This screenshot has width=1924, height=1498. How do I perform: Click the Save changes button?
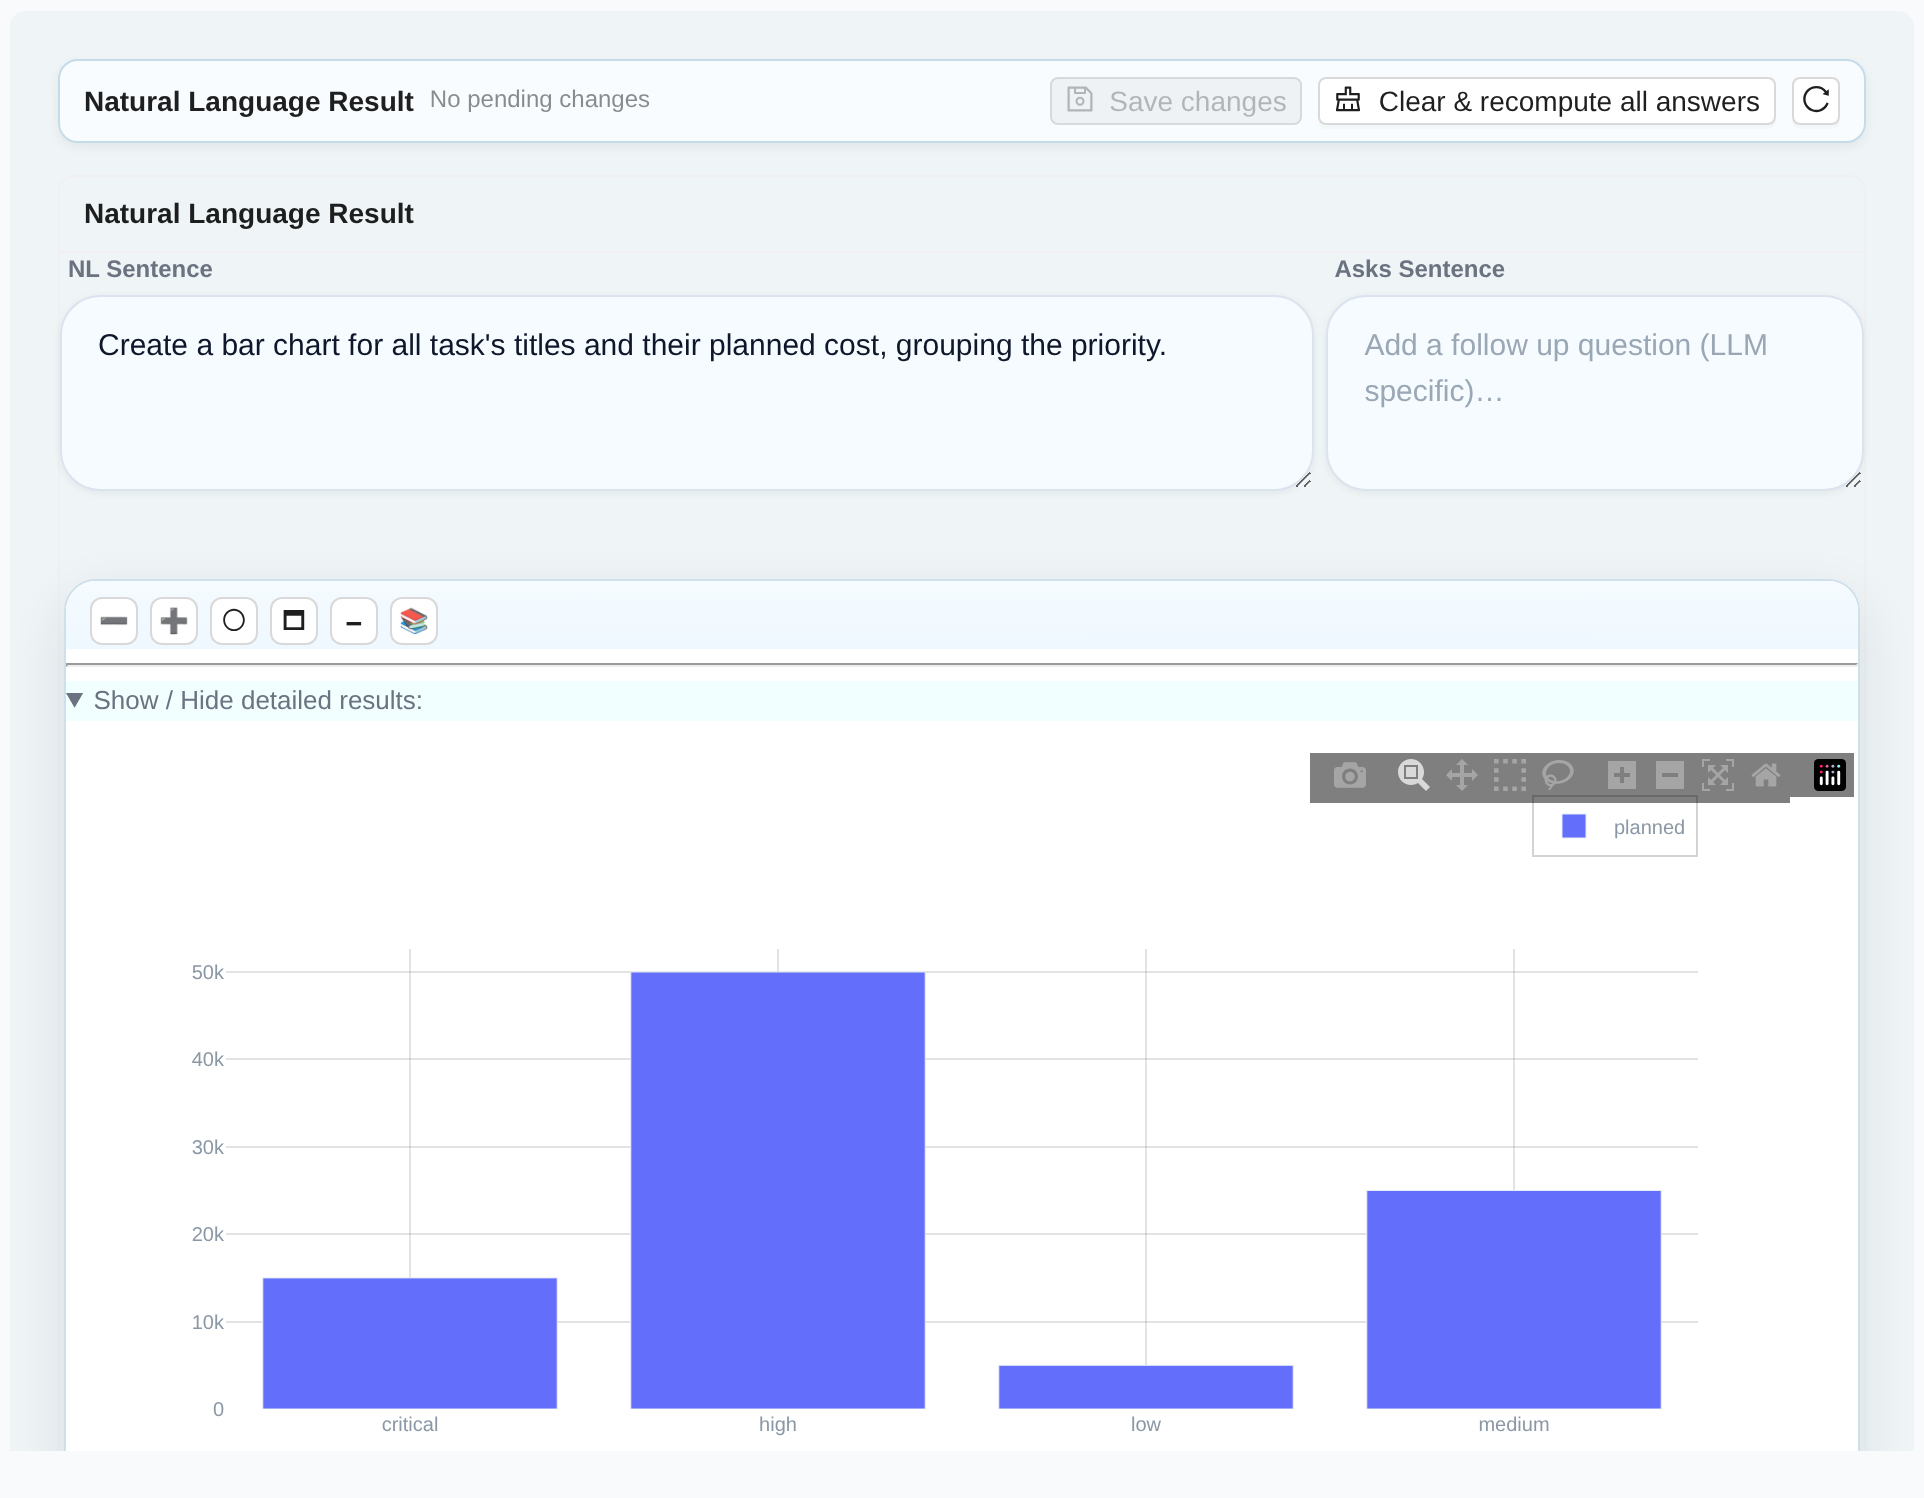click(1176, 101)
